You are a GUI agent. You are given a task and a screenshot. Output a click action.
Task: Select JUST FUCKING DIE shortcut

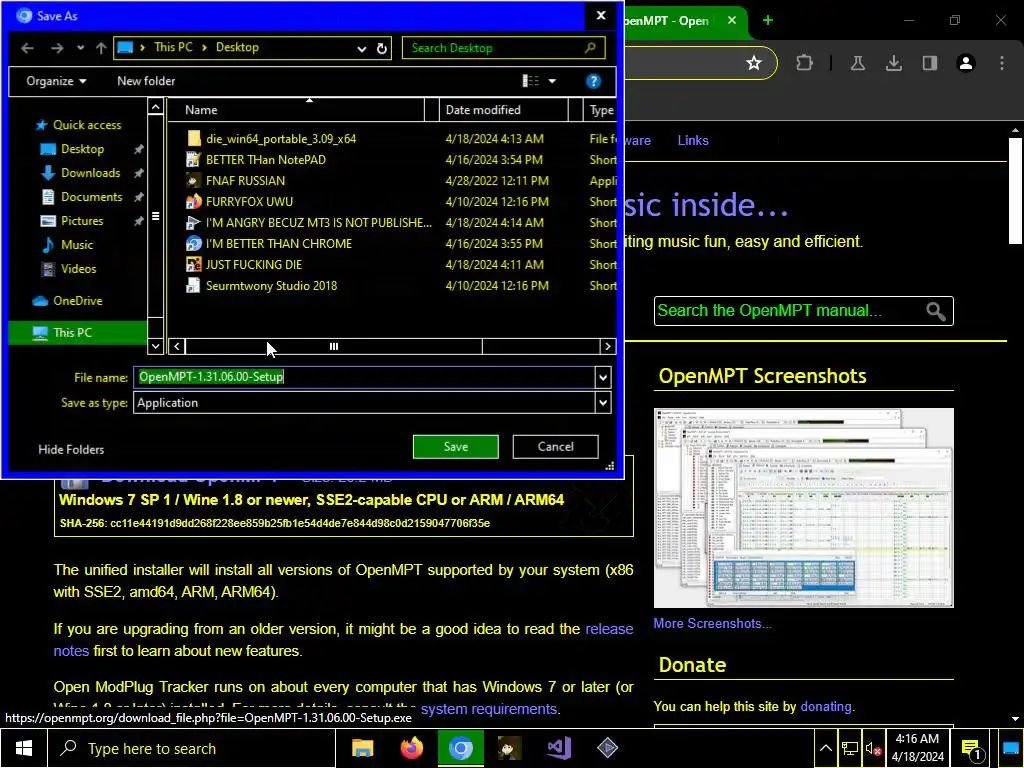click(x=253, y=264)
